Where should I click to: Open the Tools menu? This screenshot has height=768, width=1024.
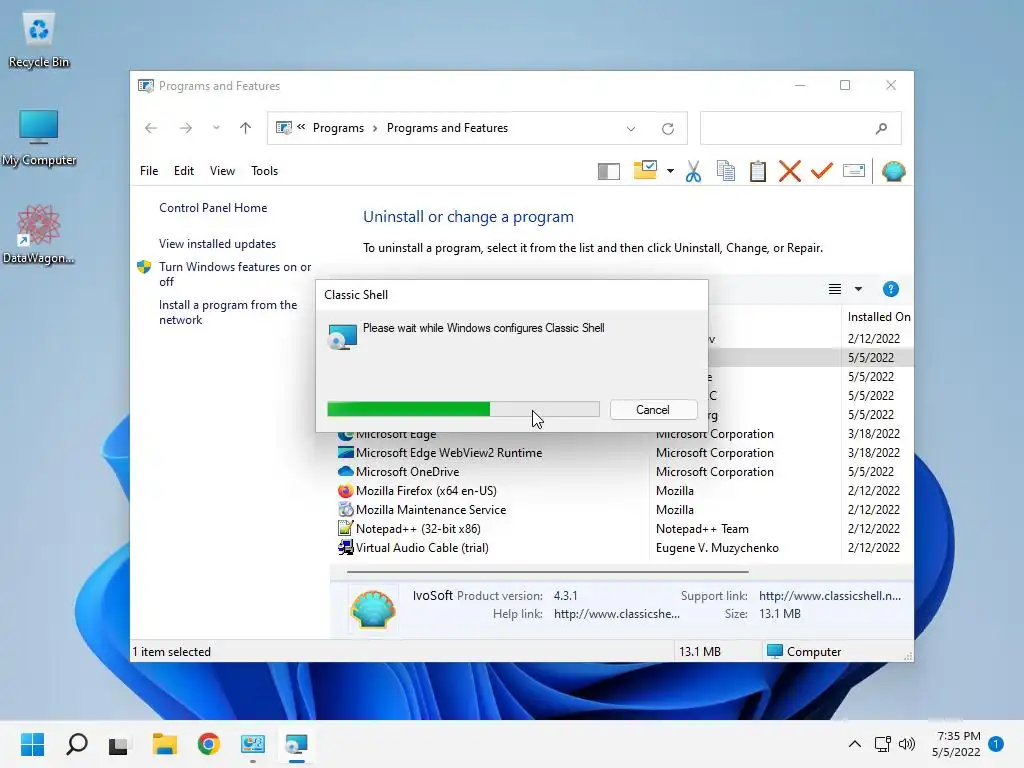click(264, 171)
